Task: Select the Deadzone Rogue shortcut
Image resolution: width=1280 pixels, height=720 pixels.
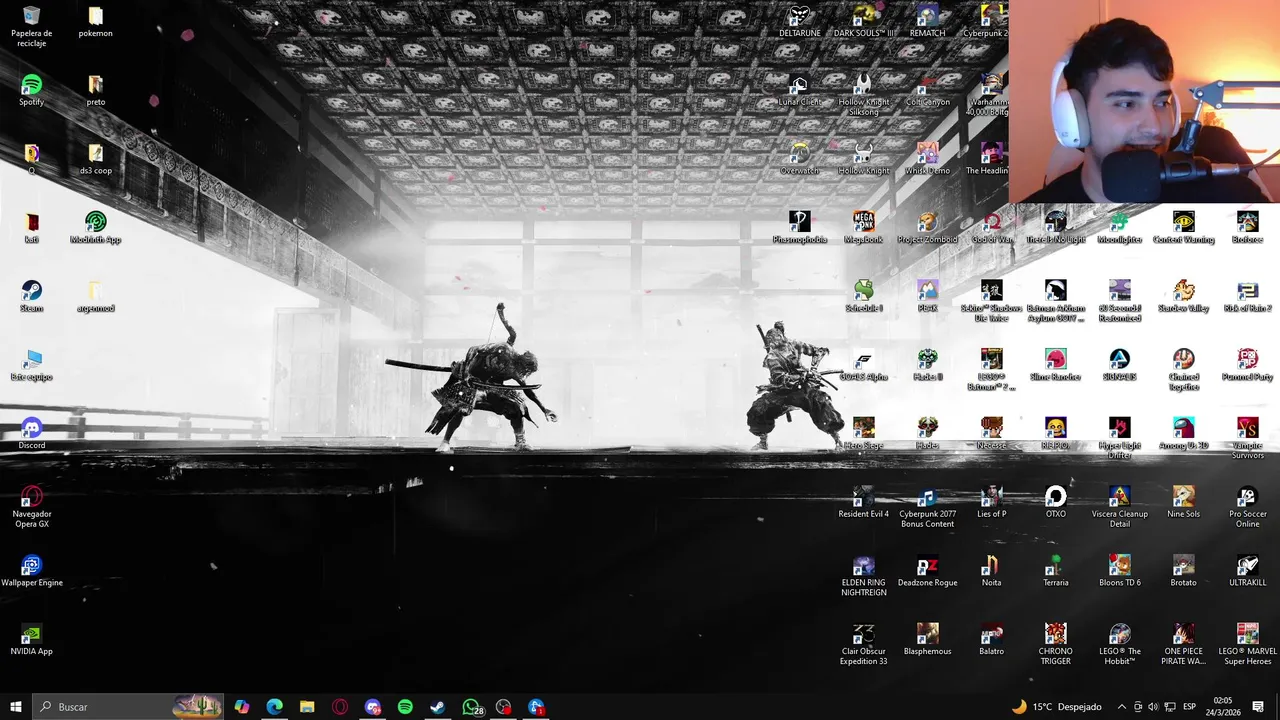Action: [927, 571]
